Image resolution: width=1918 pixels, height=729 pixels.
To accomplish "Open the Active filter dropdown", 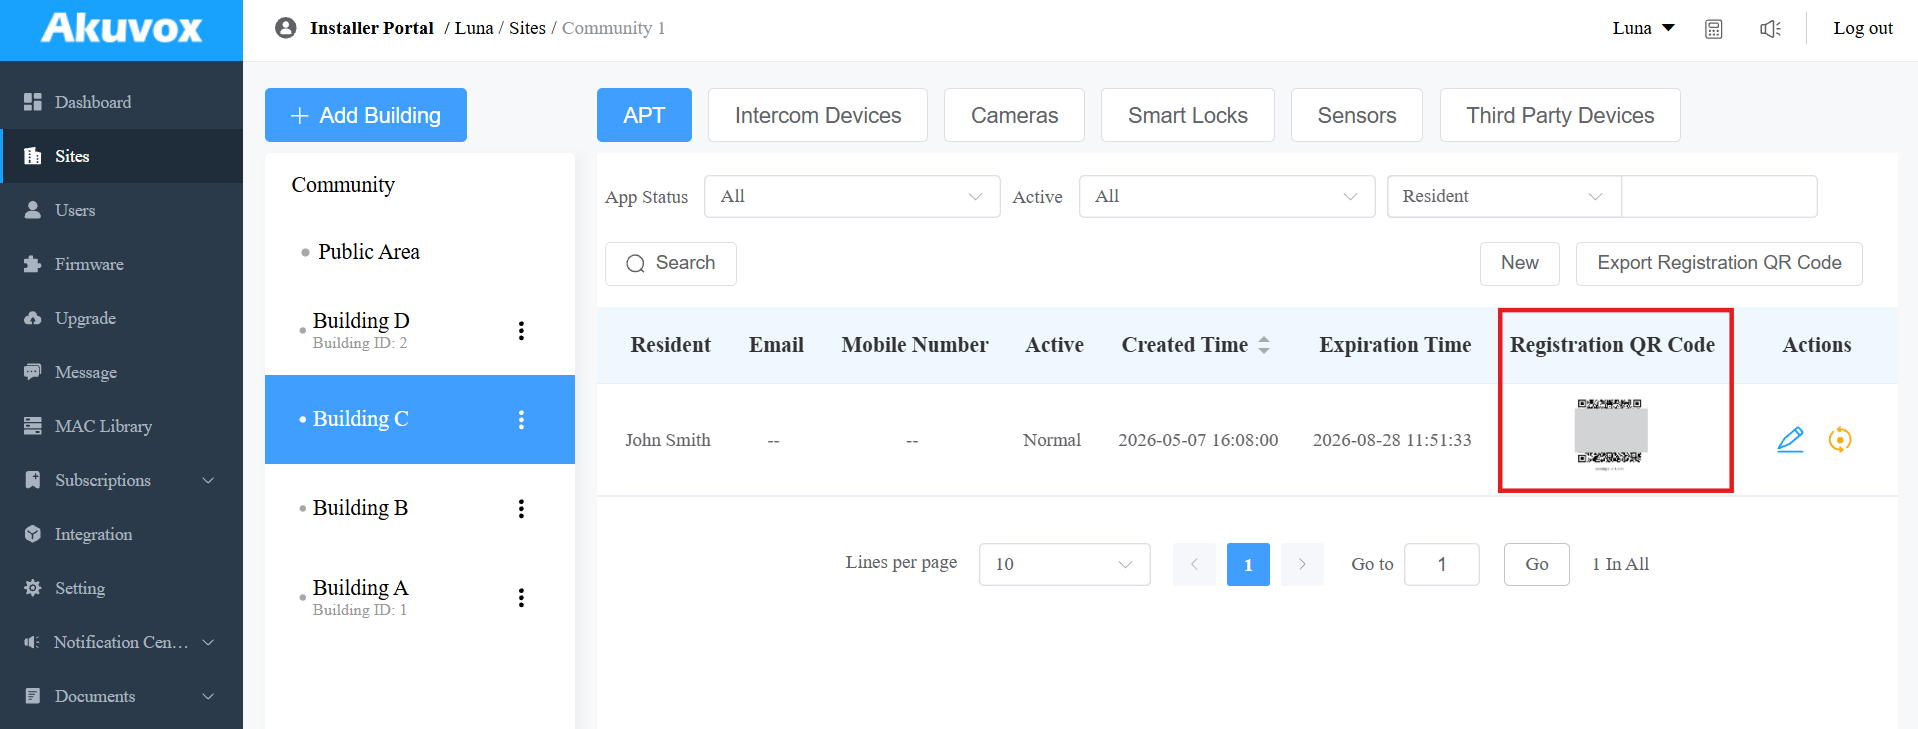I will coord(1227,197).
